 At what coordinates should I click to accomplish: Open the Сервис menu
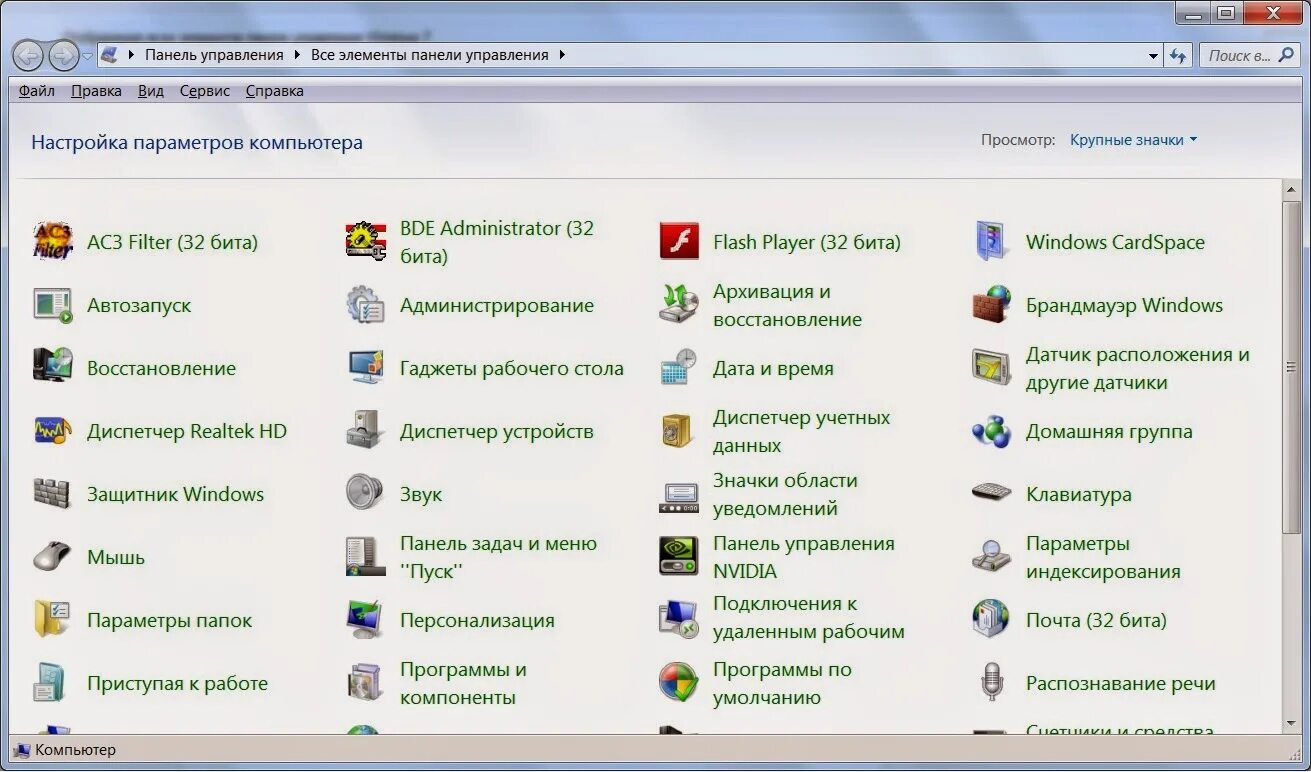coord(205,91)
